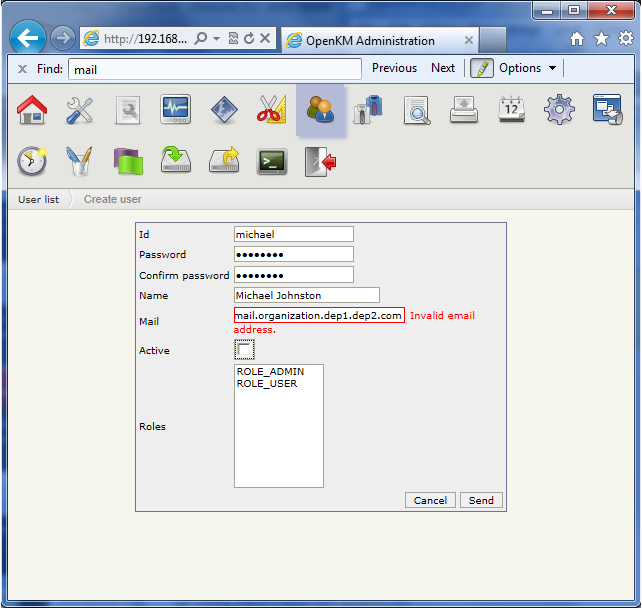Click the clock icon in second toolbar row
The image size is (642, 608).
(32, 161)
